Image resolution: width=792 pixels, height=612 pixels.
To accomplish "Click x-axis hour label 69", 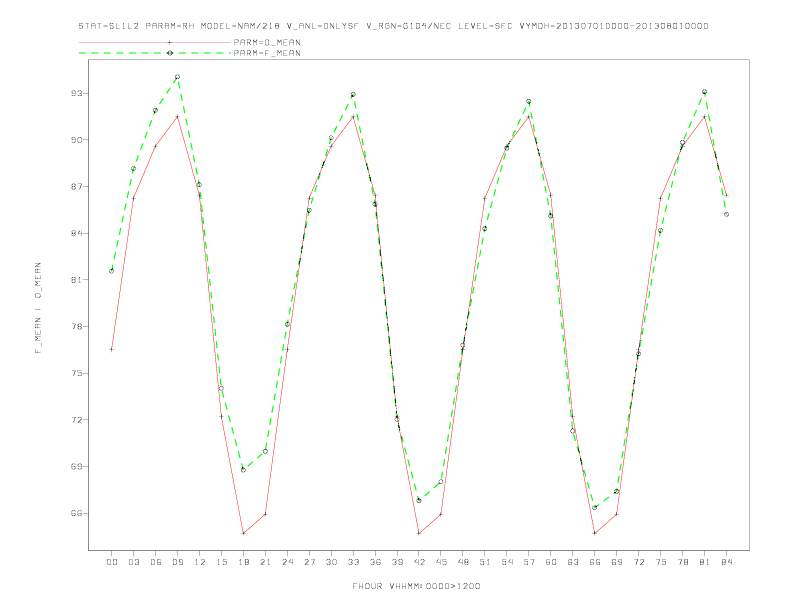I will pos(617,562).
